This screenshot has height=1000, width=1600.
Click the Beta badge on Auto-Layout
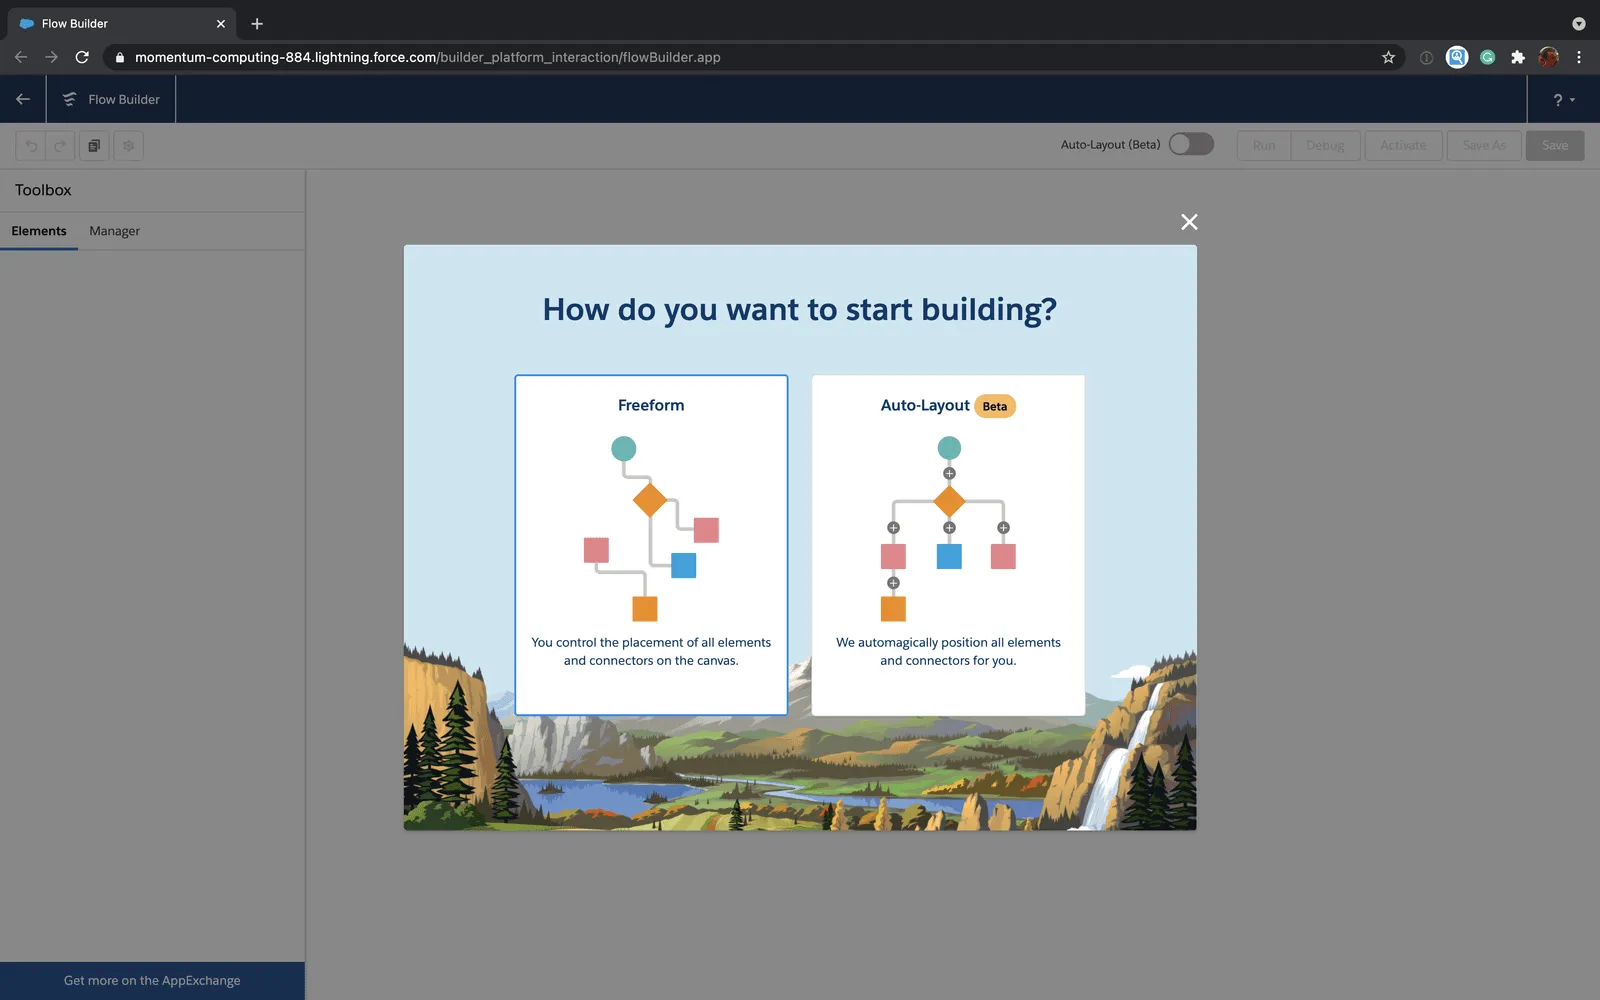click(x=994, y=406)
